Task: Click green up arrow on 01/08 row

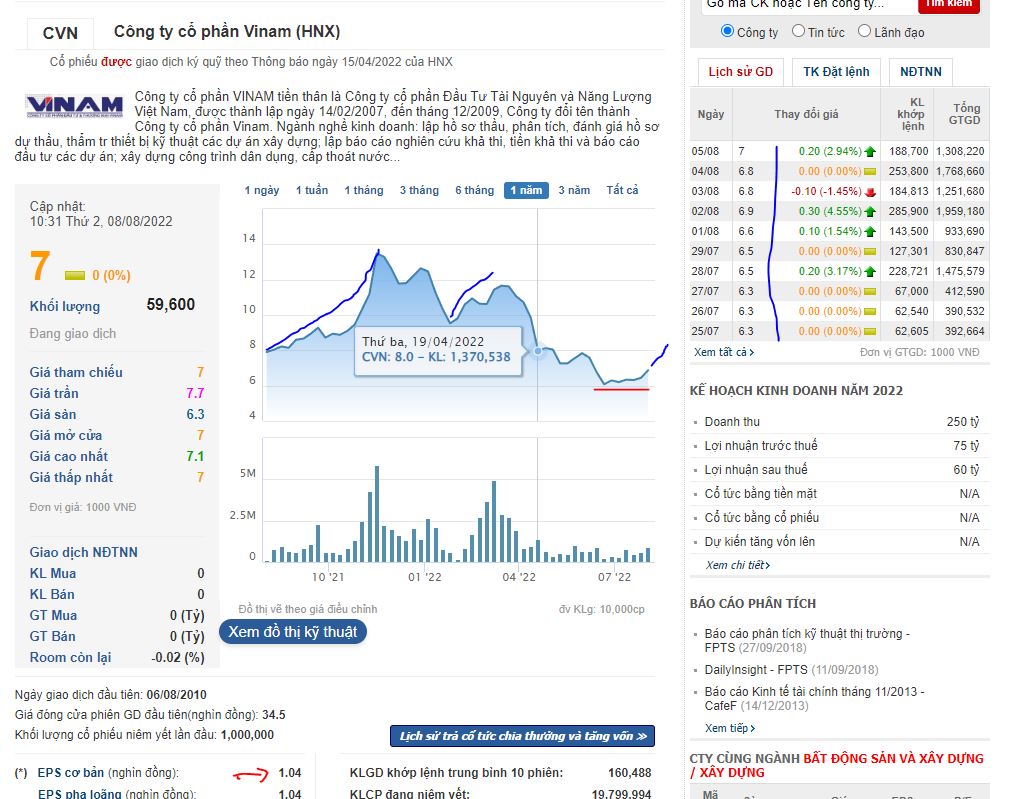Action: coord(870,232)
